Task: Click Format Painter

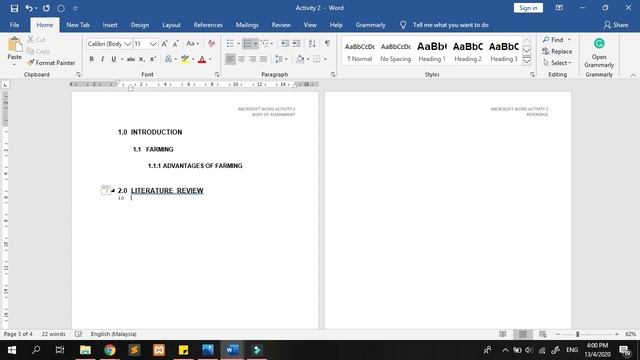Action: tap(51, 63)
